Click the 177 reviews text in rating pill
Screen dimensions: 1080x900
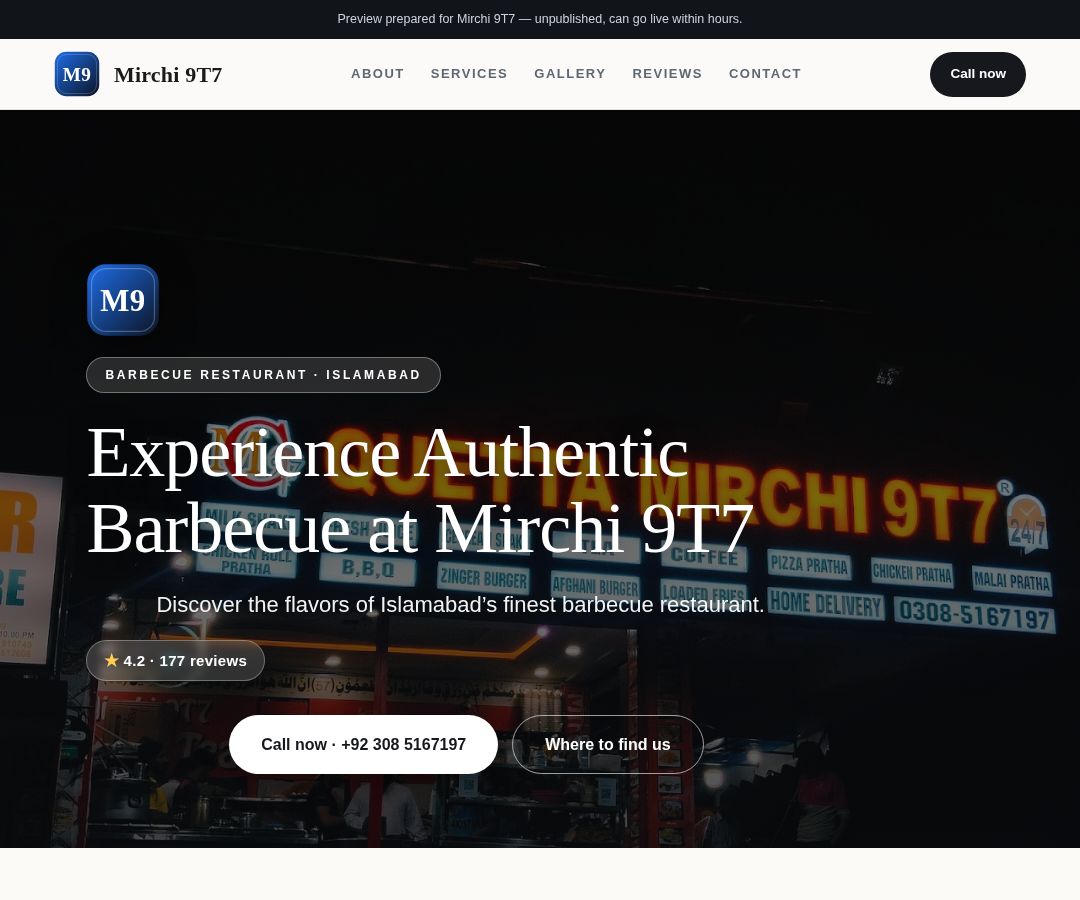(x=202, y=661)
